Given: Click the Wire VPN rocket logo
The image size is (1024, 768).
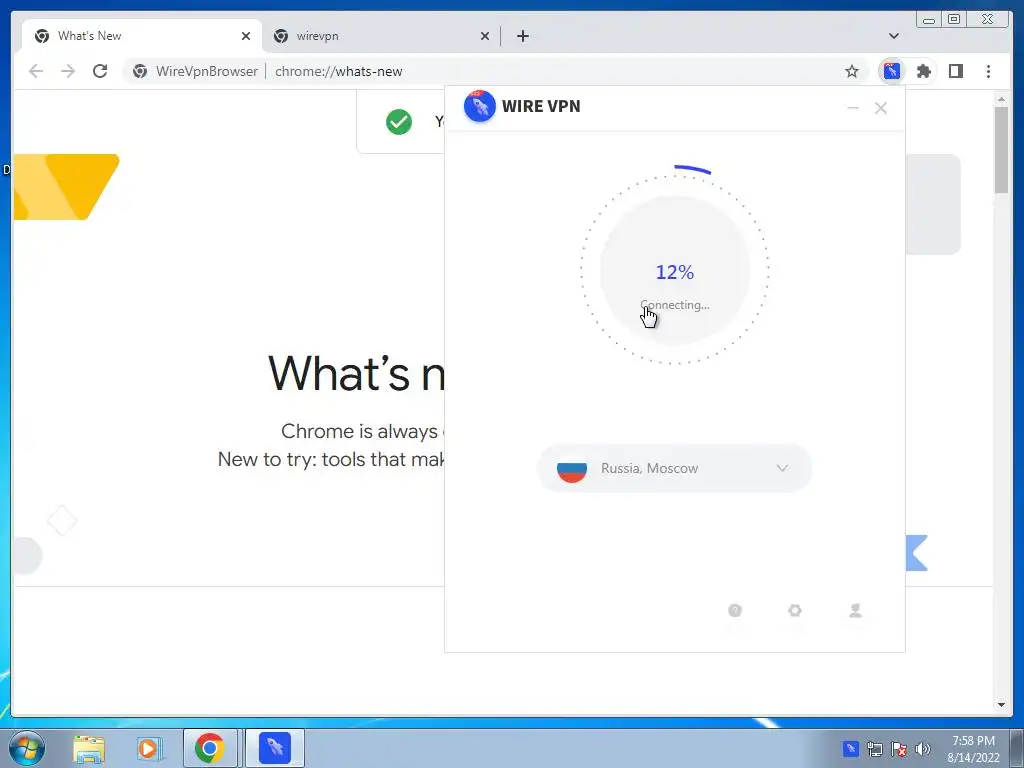Looking at the screenshot, I should 479,106.
